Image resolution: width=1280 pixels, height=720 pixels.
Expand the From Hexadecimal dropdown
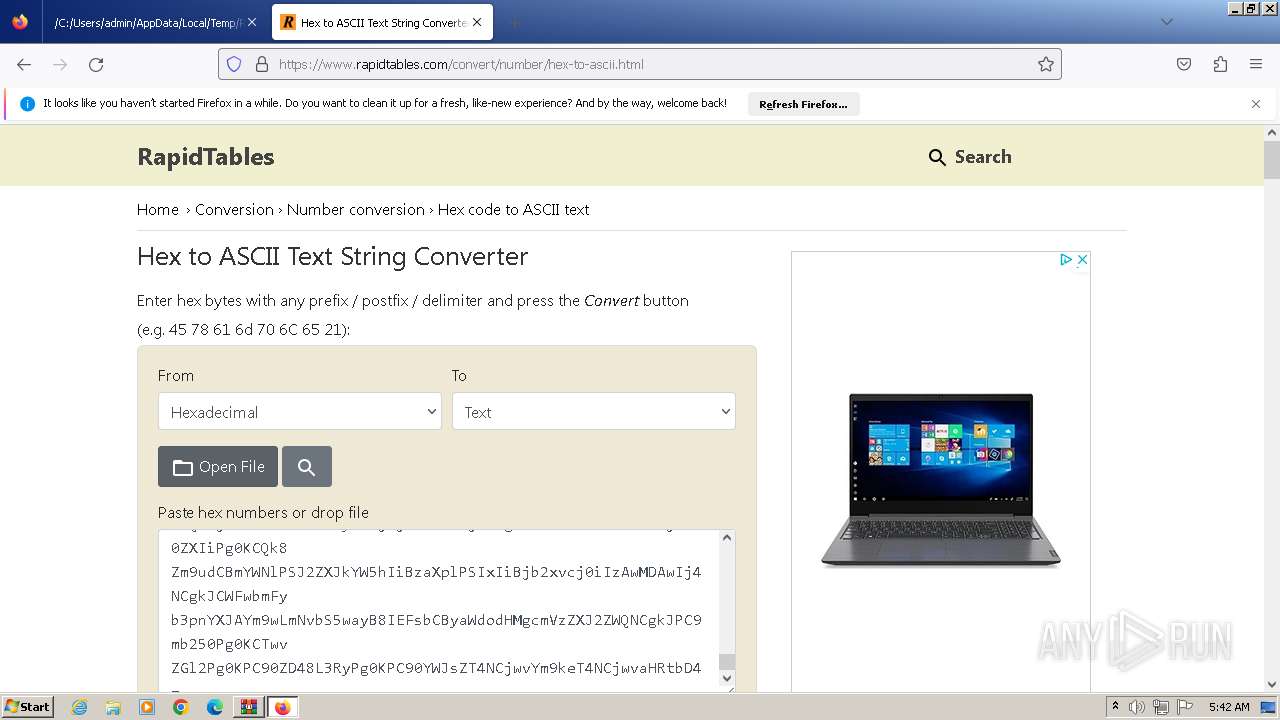point(300,412)
